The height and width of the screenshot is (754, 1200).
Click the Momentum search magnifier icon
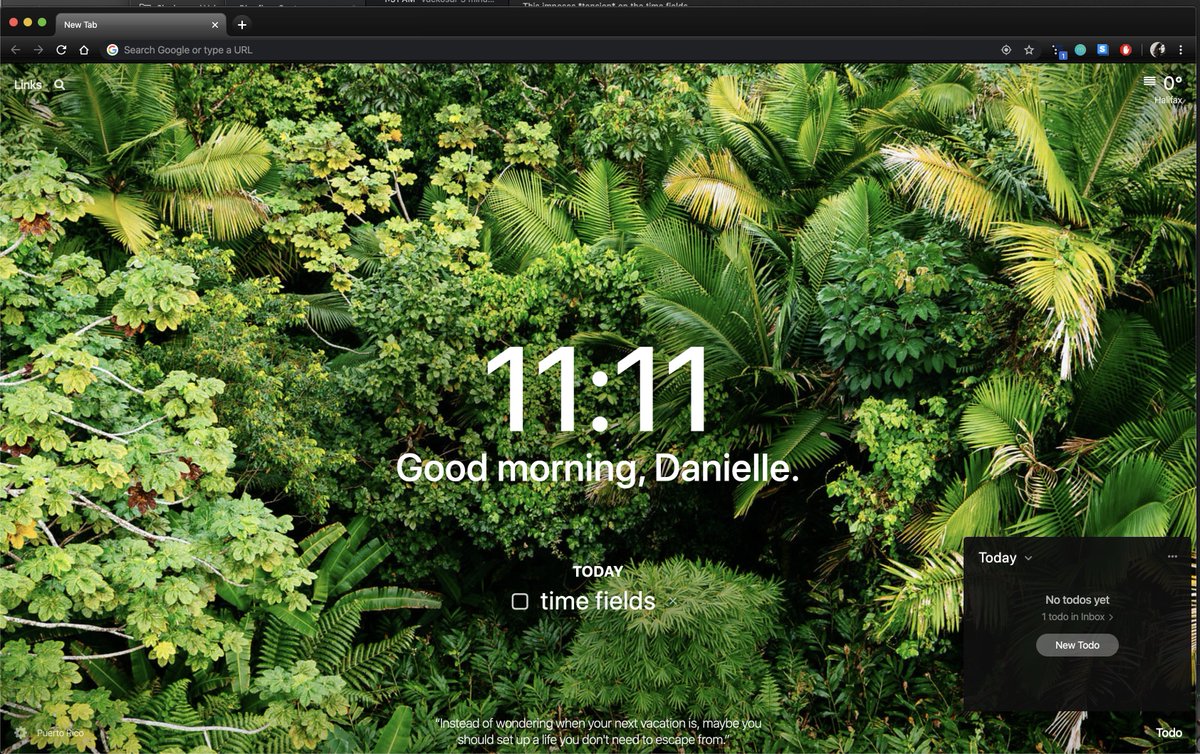coord(60,85)
